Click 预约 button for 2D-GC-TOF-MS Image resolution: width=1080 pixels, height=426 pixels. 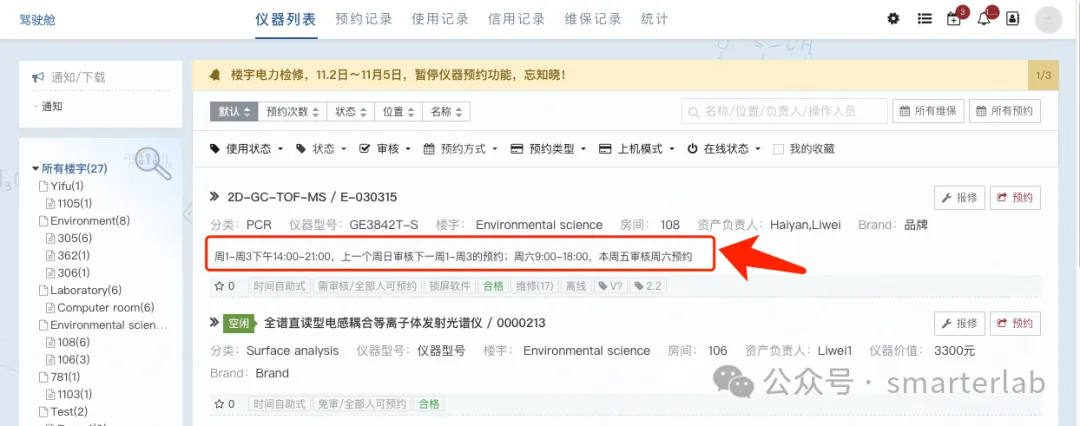click(1015, 198)
